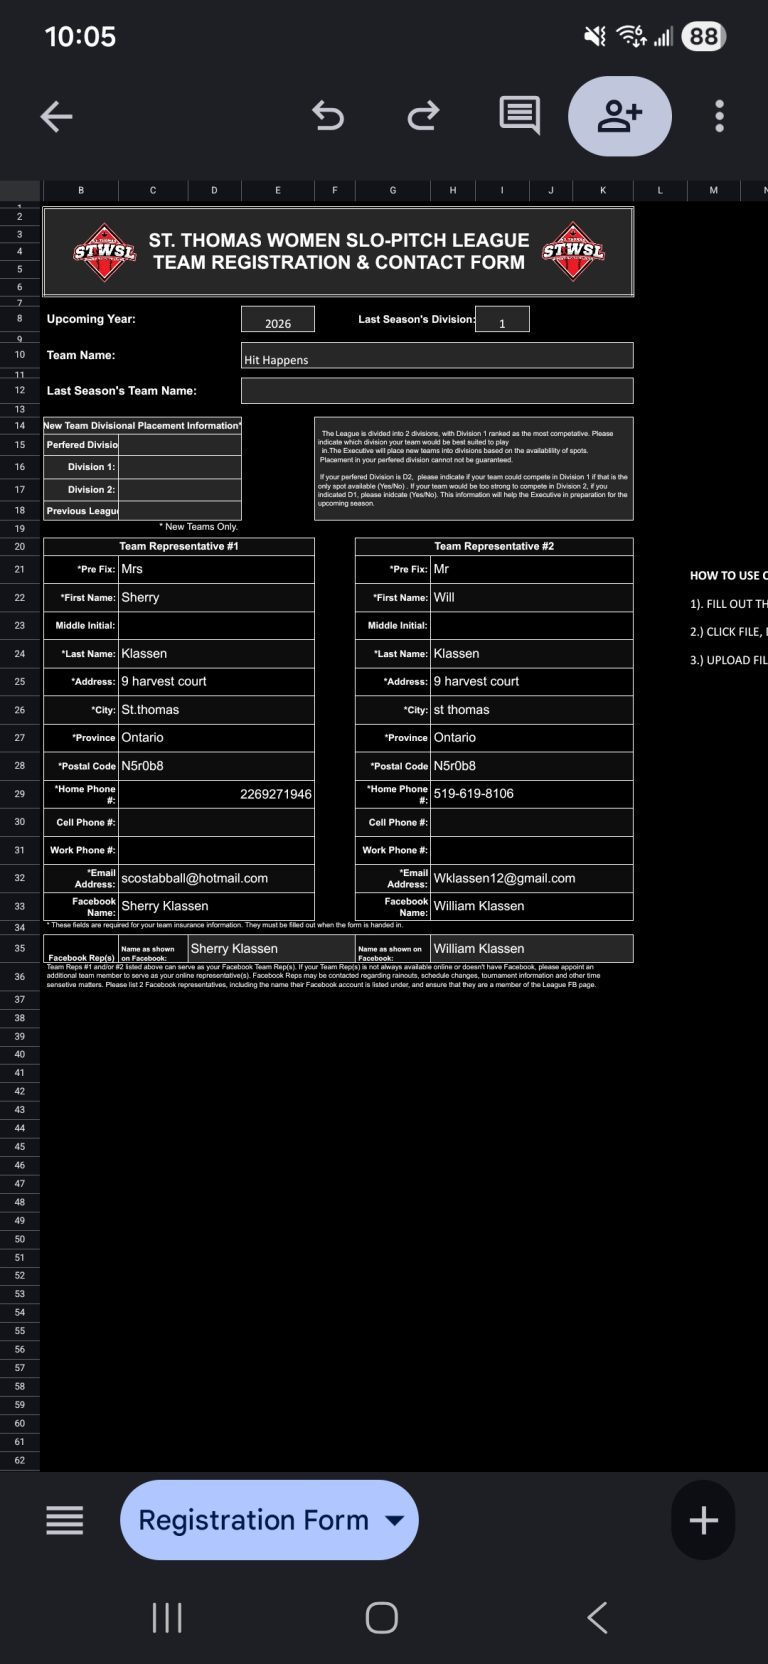Undo the last edit
This screenshot has width=768, height=1664.
(x=327, y=116)
